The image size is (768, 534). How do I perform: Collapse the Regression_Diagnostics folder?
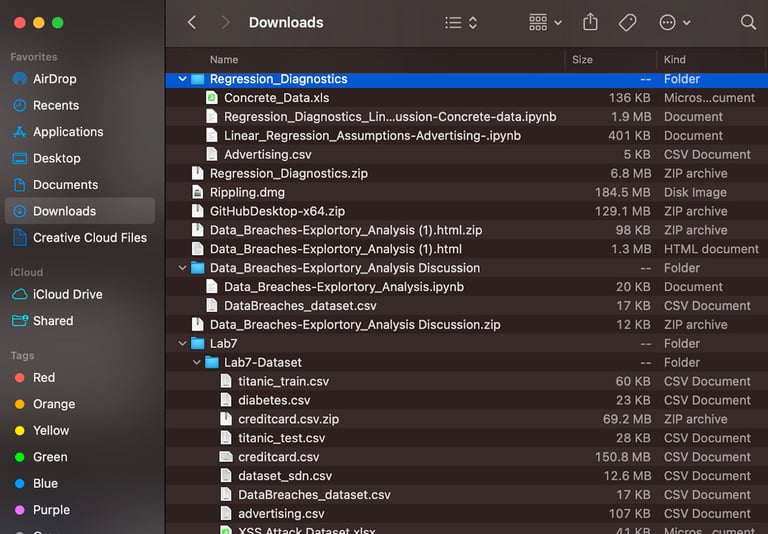tap(182, 79)
